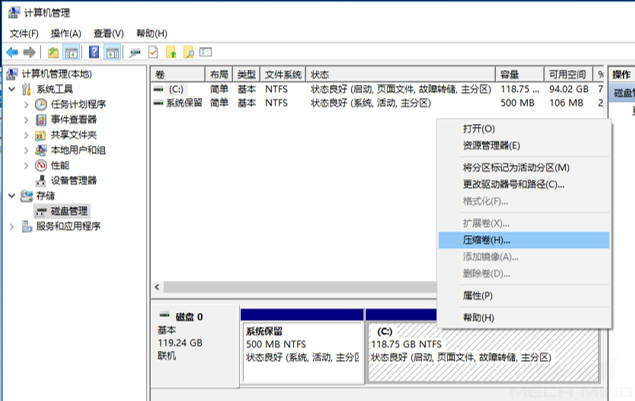Image resolution: width=635 pixels, height=401 pixels.
Task: Choose 将分区标记为活动分区(M) menu entry
Action: tap(524, 168)
